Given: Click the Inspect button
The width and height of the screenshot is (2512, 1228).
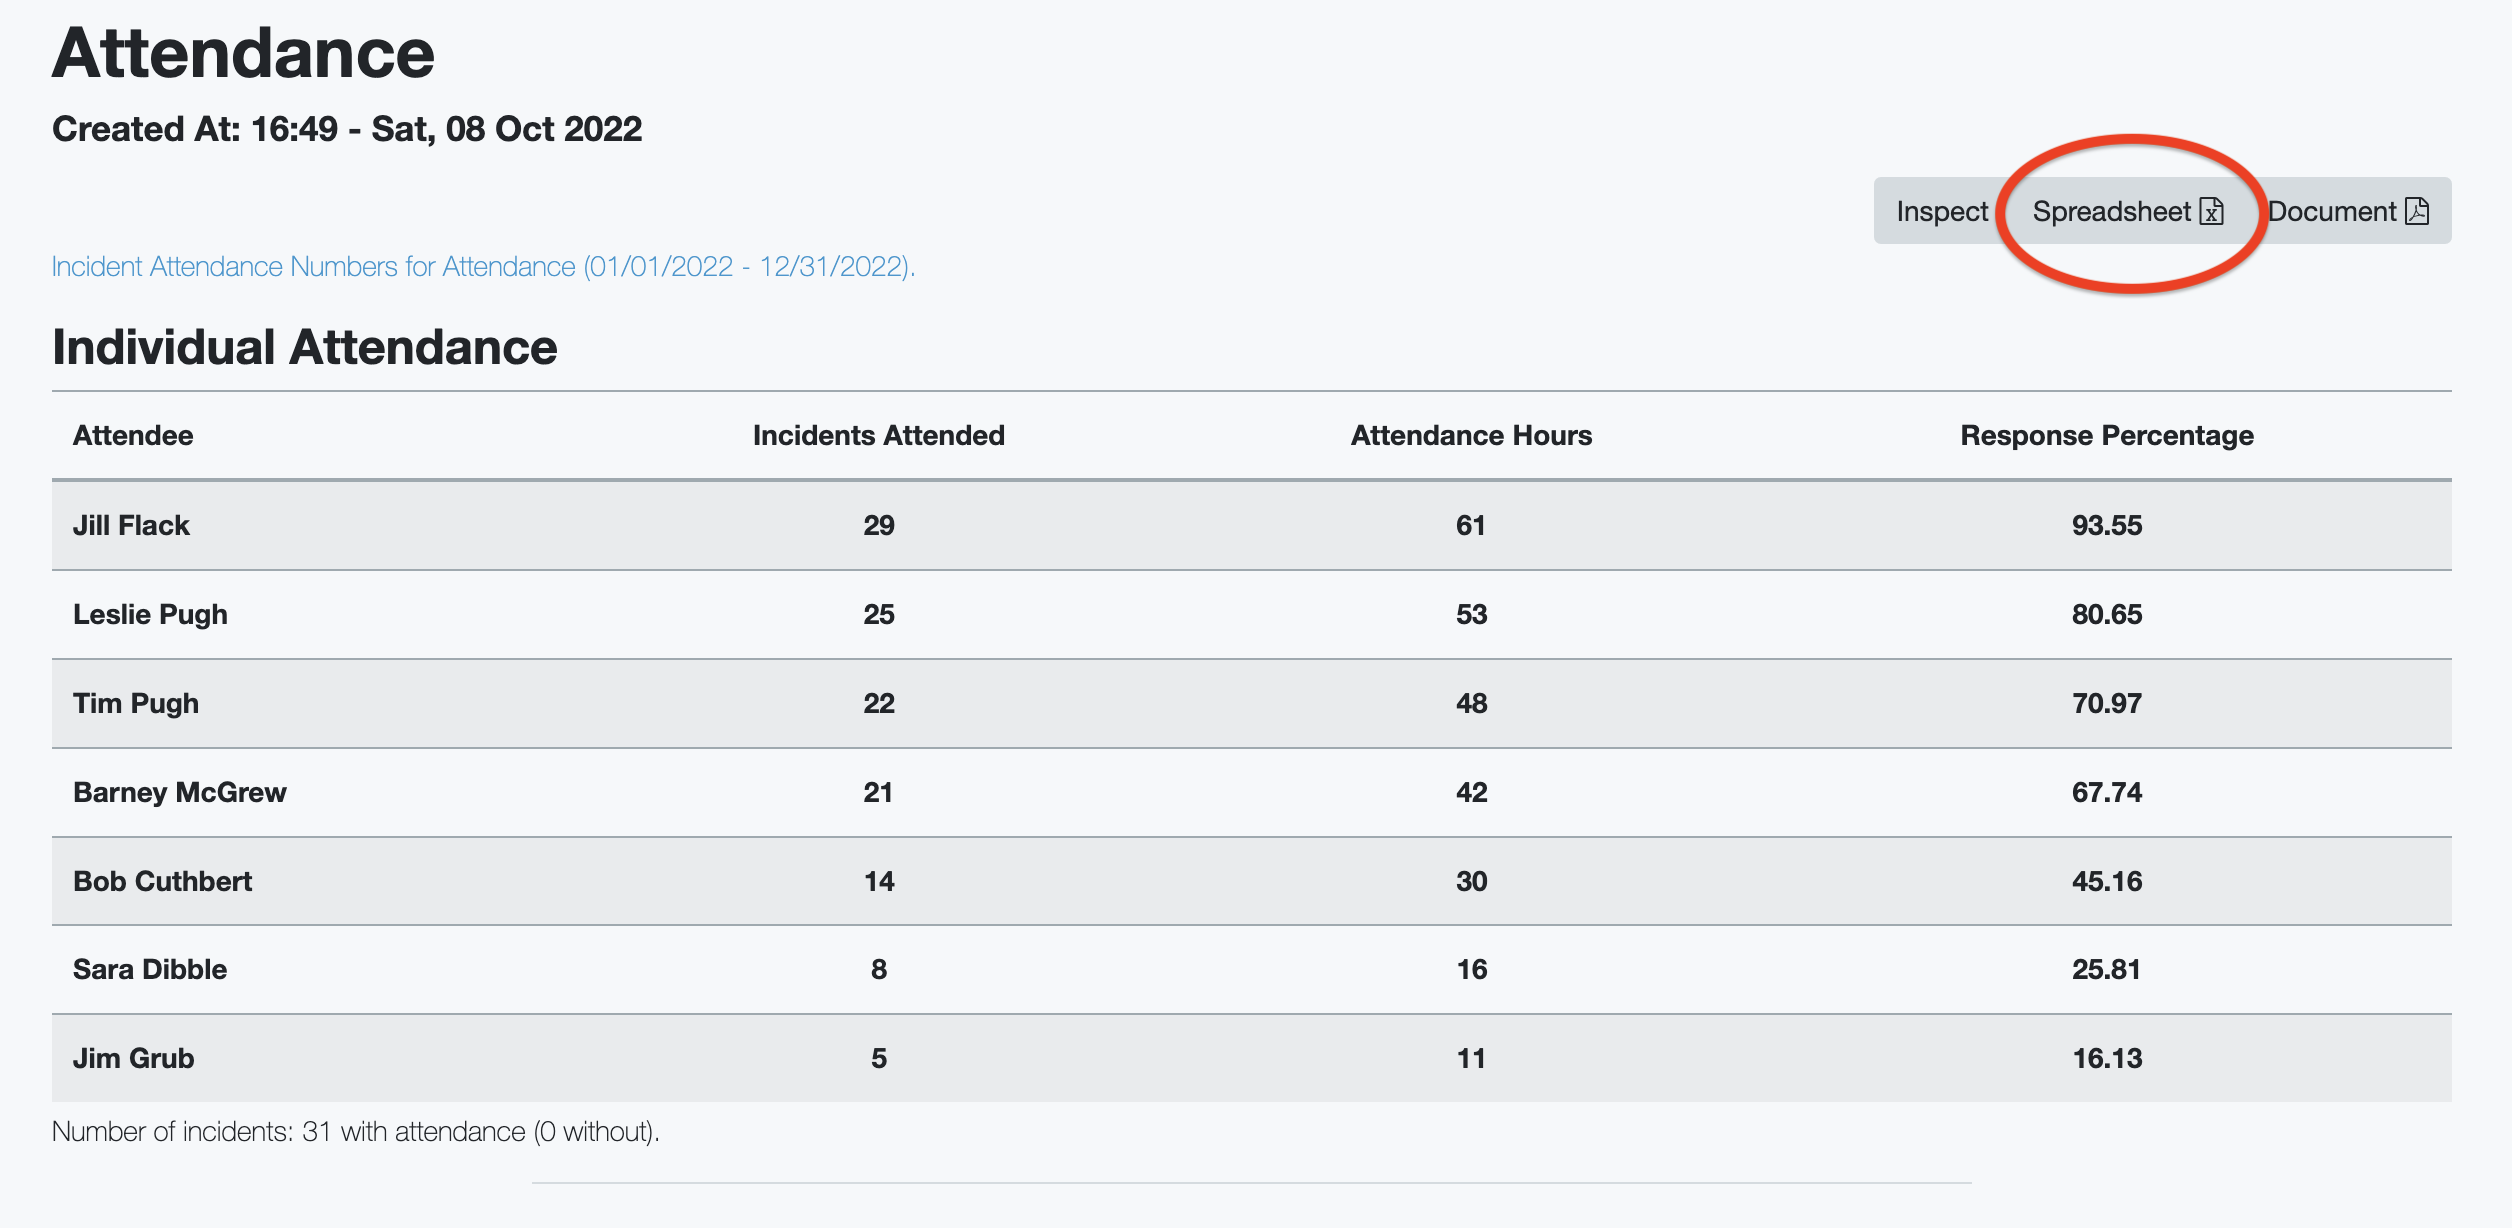Looking at the screenshot, I should [1941, 211].
